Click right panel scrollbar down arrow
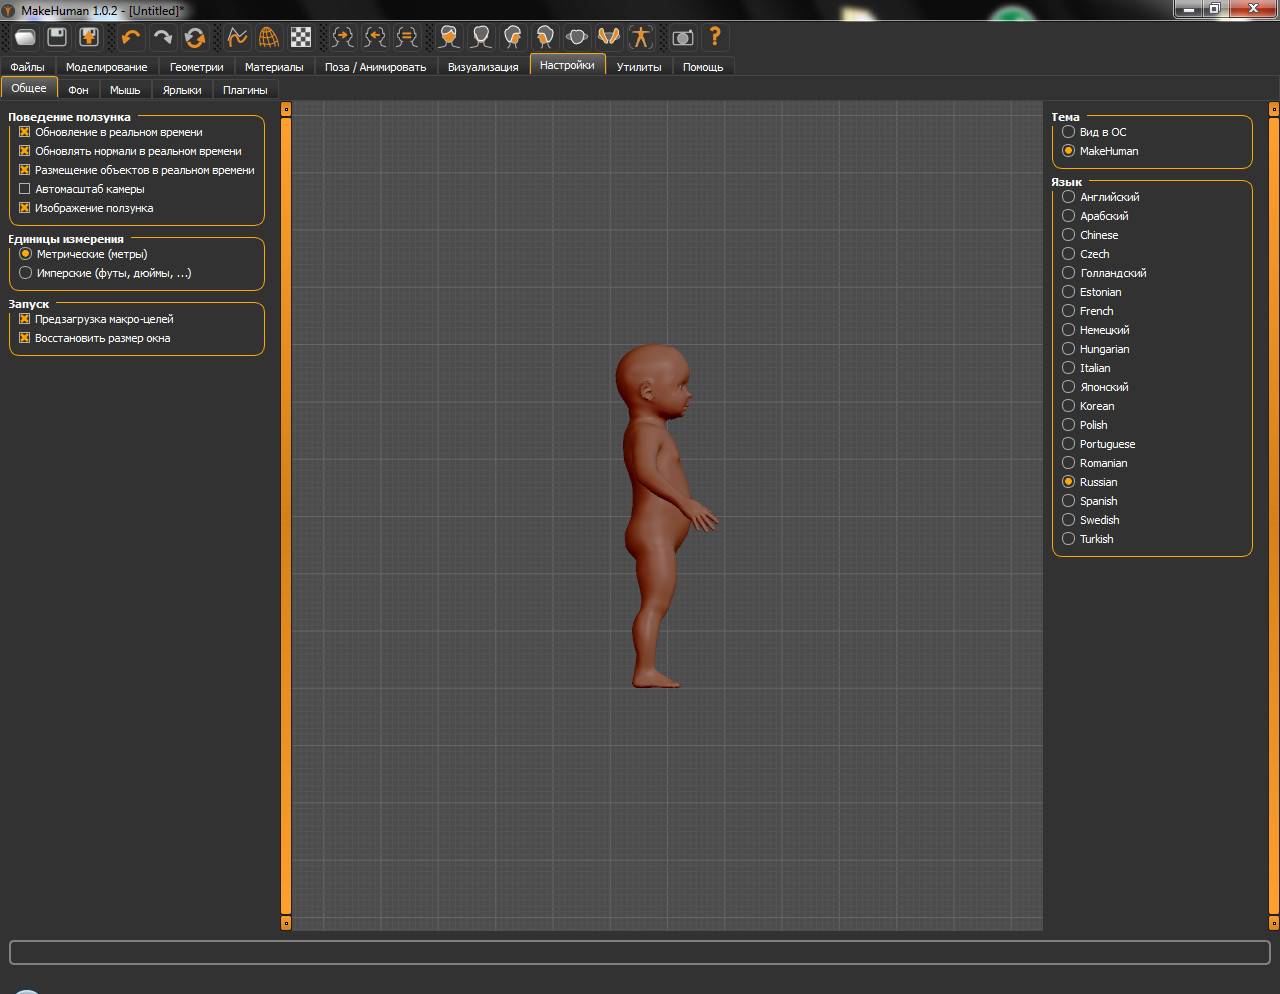1280x994 pixels. click(x=1274, y=923)
